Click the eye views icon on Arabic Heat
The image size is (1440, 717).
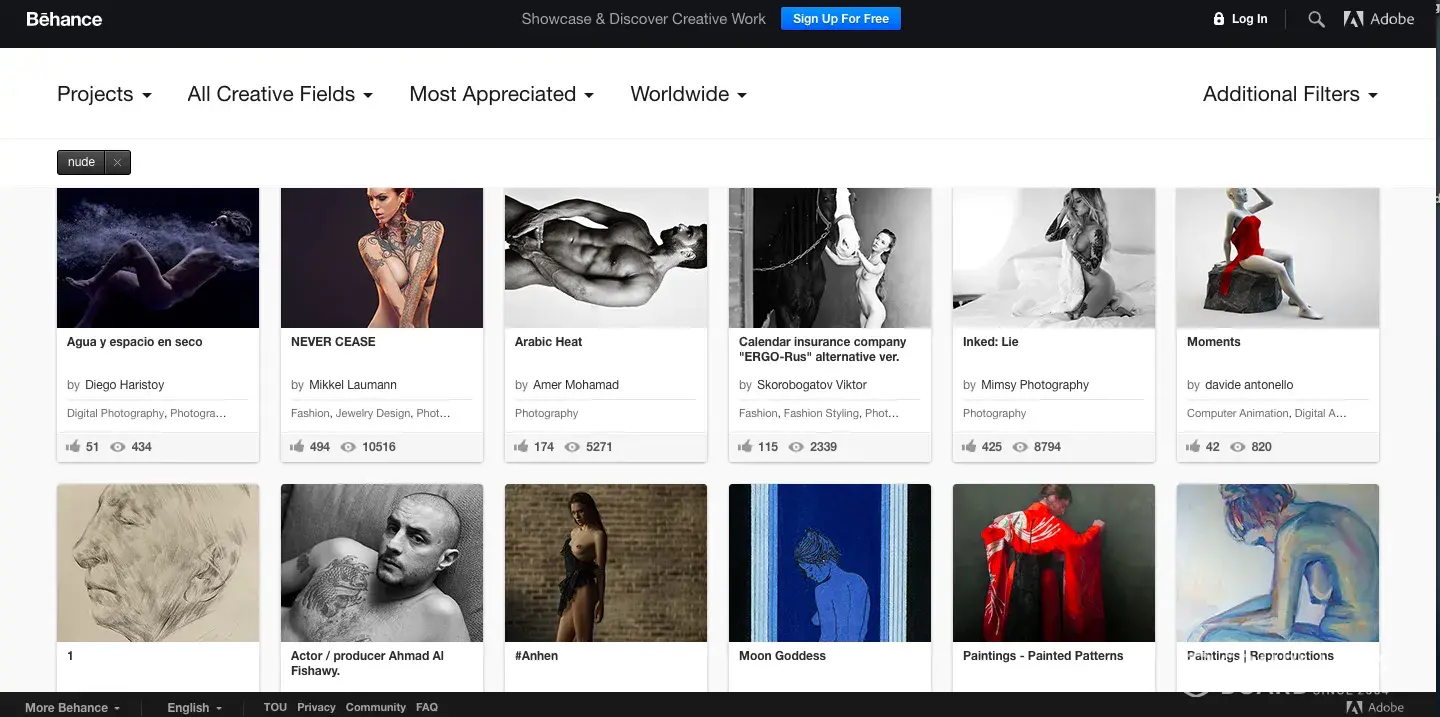click(x=573, y=447)
